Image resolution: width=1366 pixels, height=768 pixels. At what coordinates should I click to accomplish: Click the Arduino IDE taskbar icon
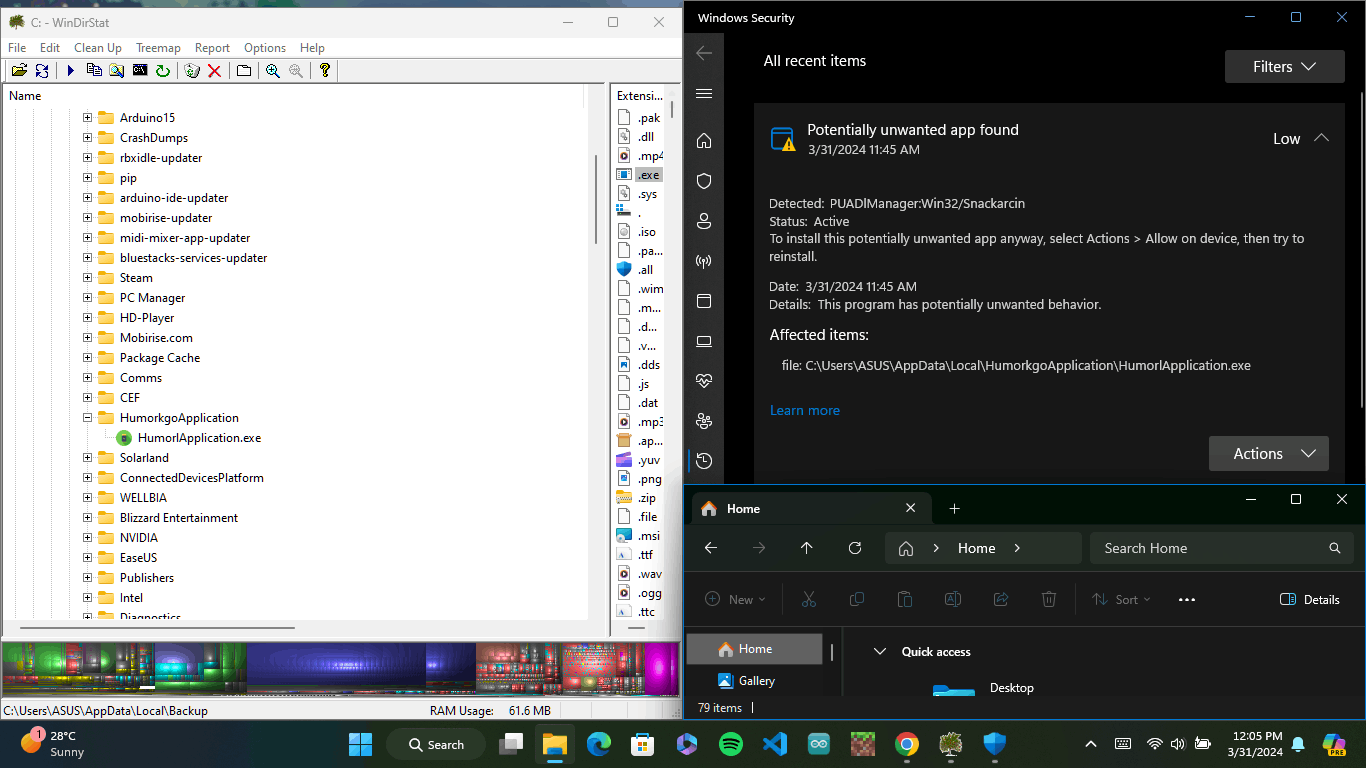819,744
